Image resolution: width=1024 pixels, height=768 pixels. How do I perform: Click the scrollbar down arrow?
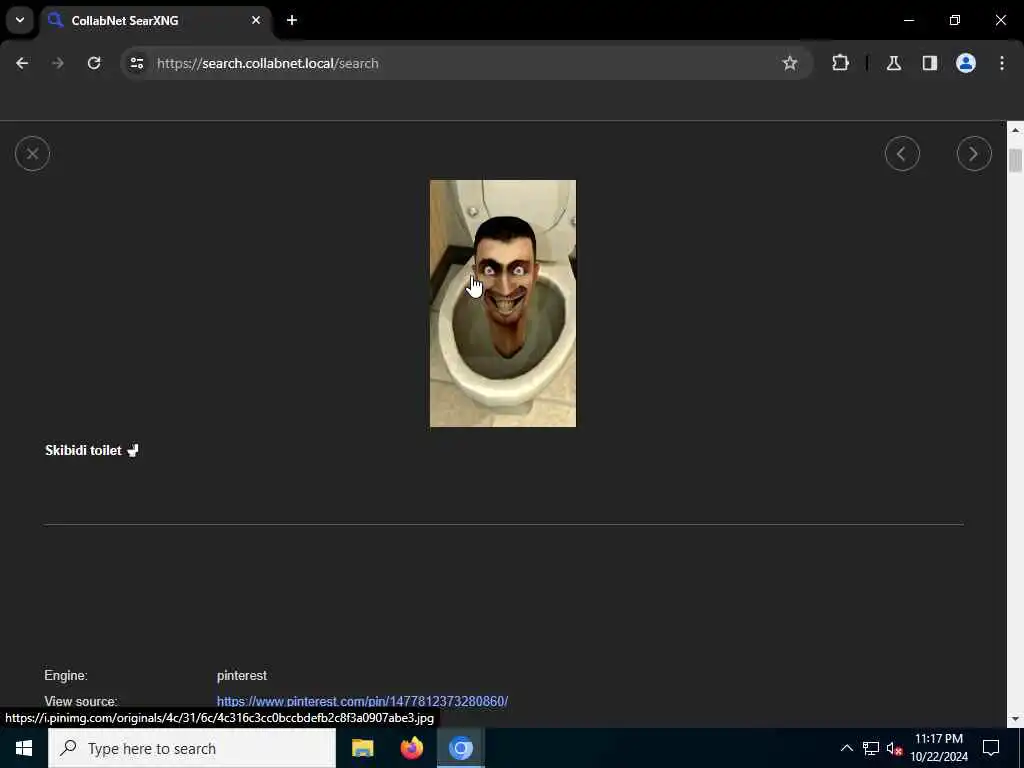click(1015, 720)
